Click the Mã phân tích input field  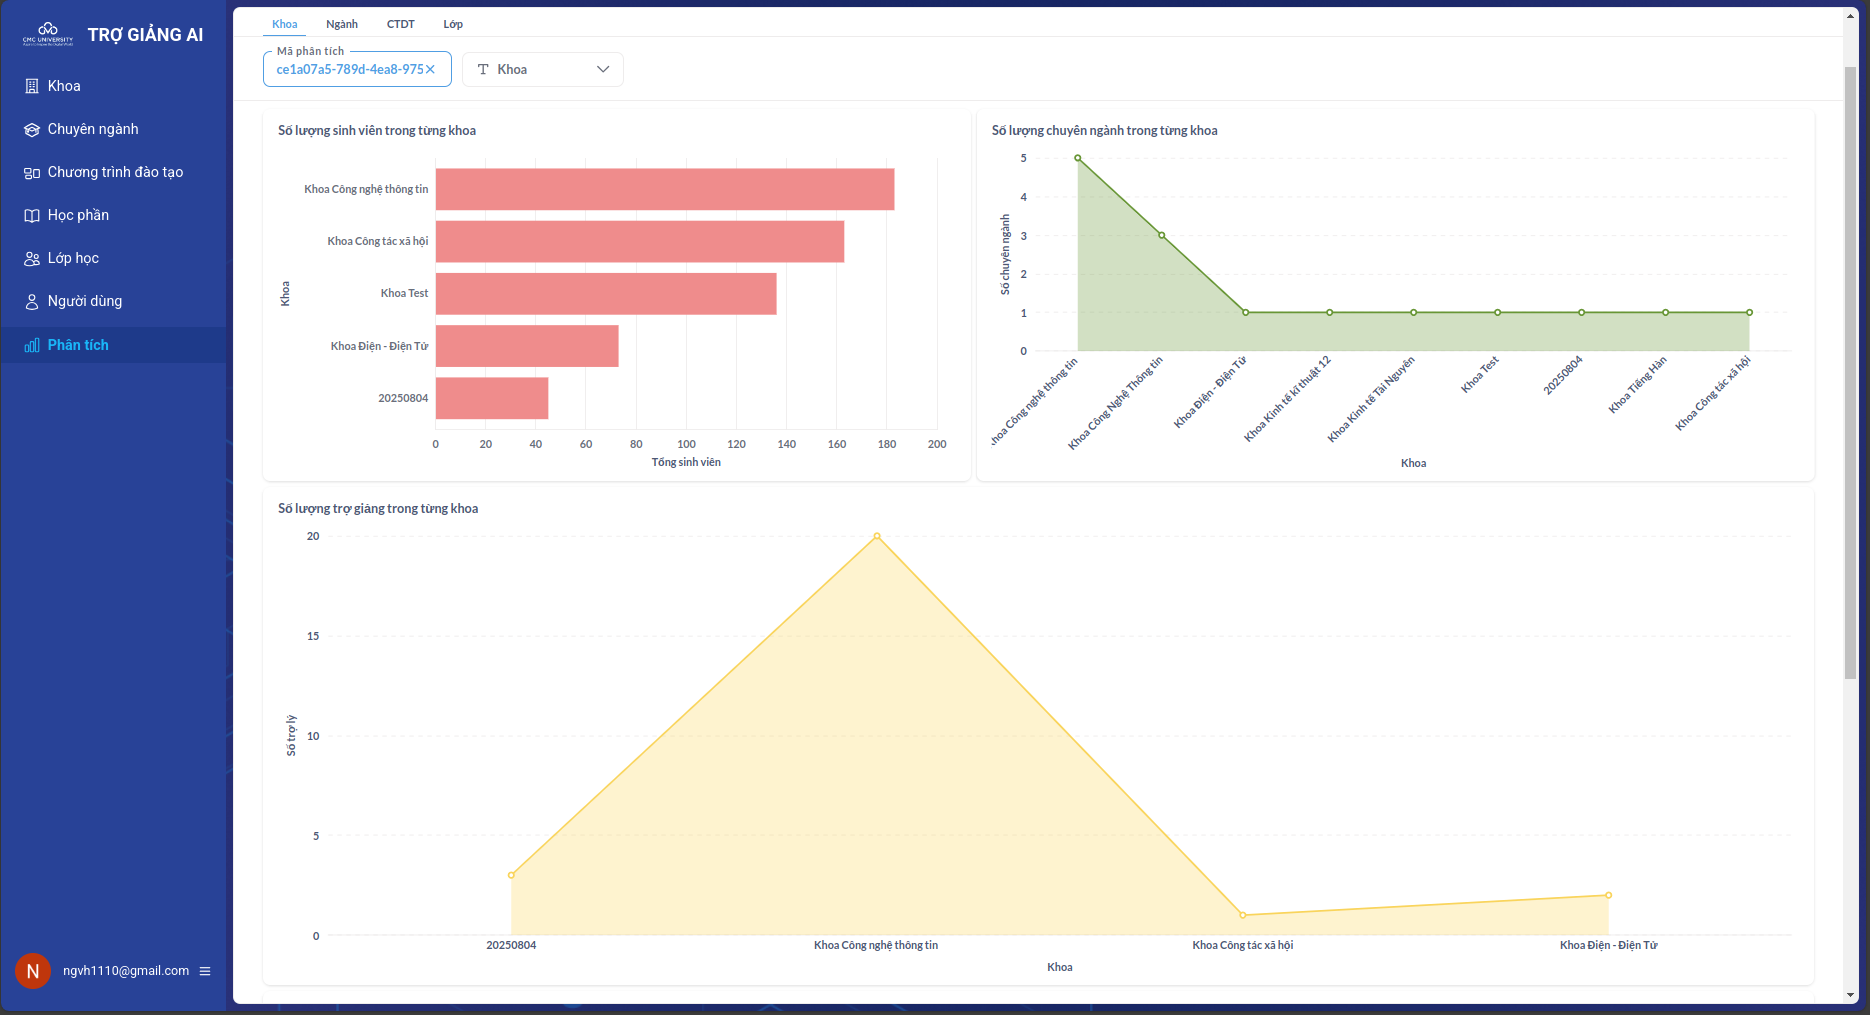pyautogui.click(x=348, y=69)
